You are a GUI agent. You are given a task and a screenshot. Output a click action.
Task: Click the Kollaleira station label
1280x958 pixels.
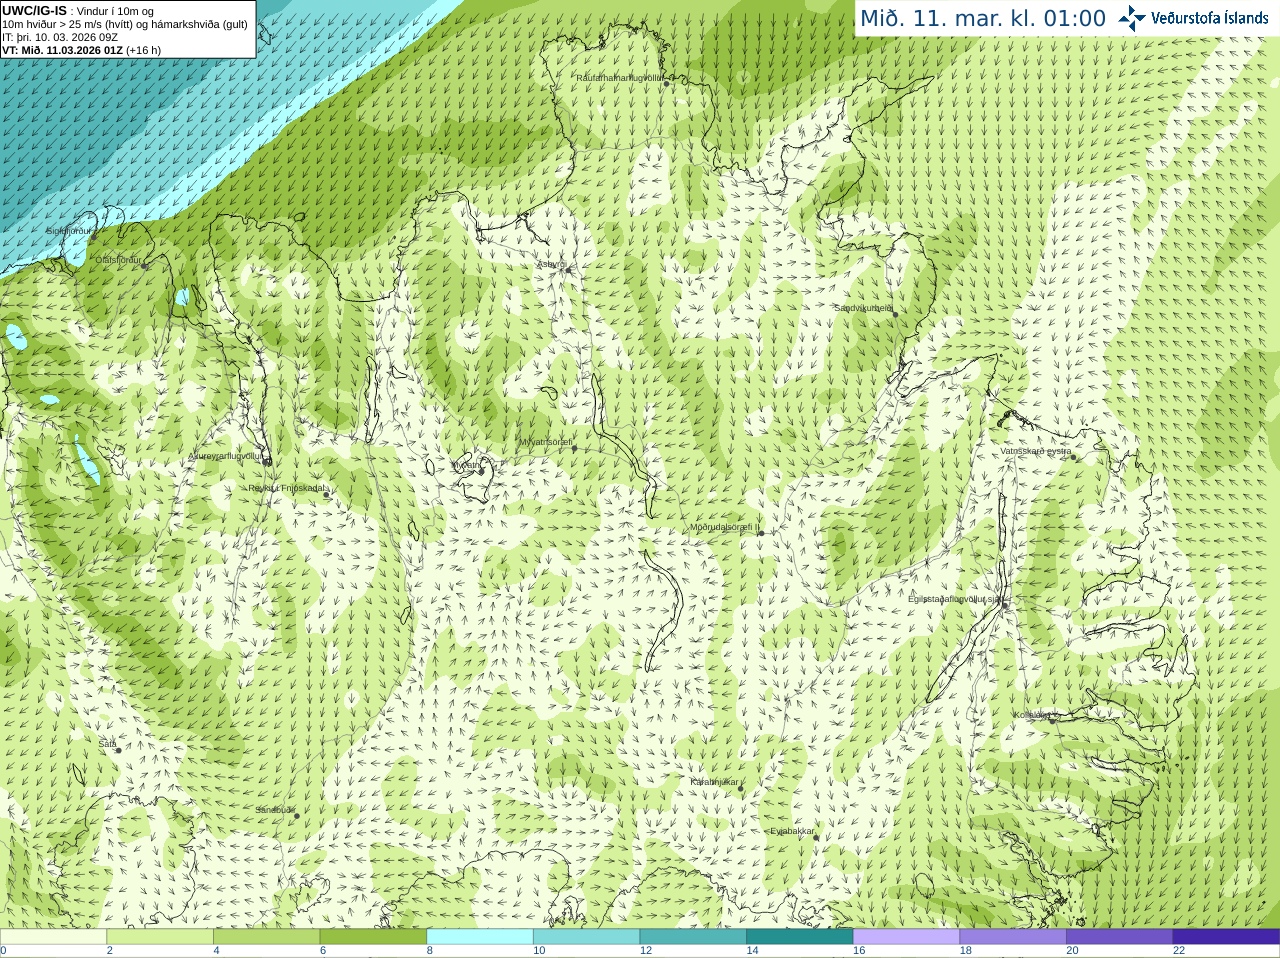tap(1032, 715)
